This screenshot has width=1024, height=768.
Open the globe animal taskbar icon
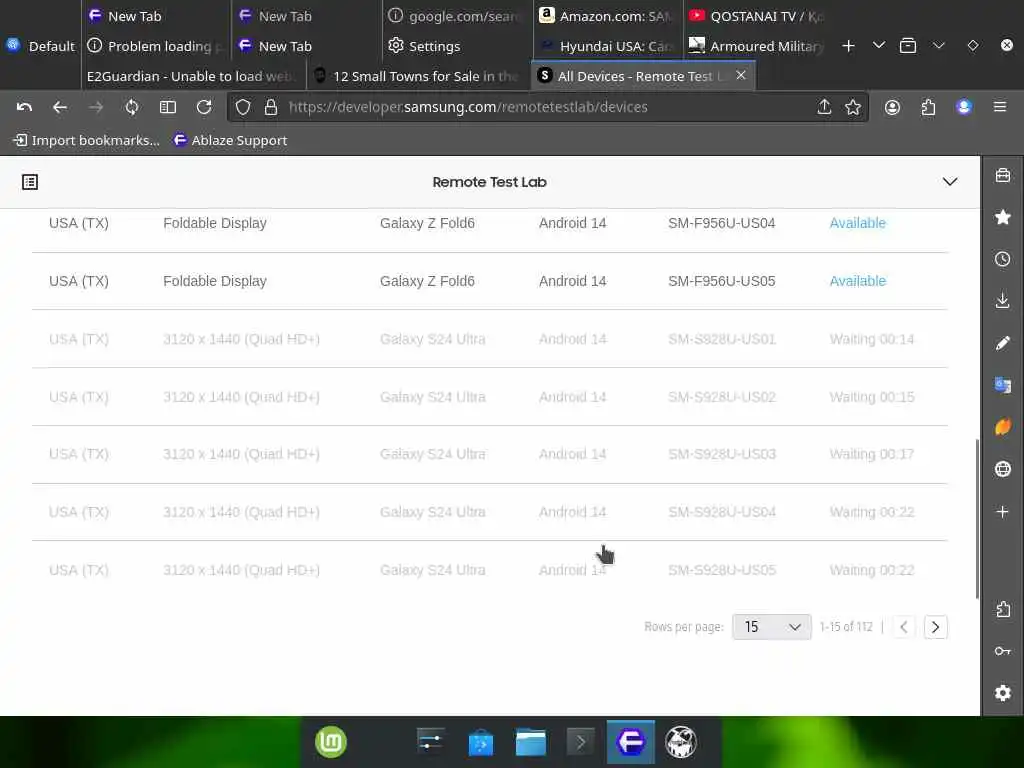(x=680, y=743)
